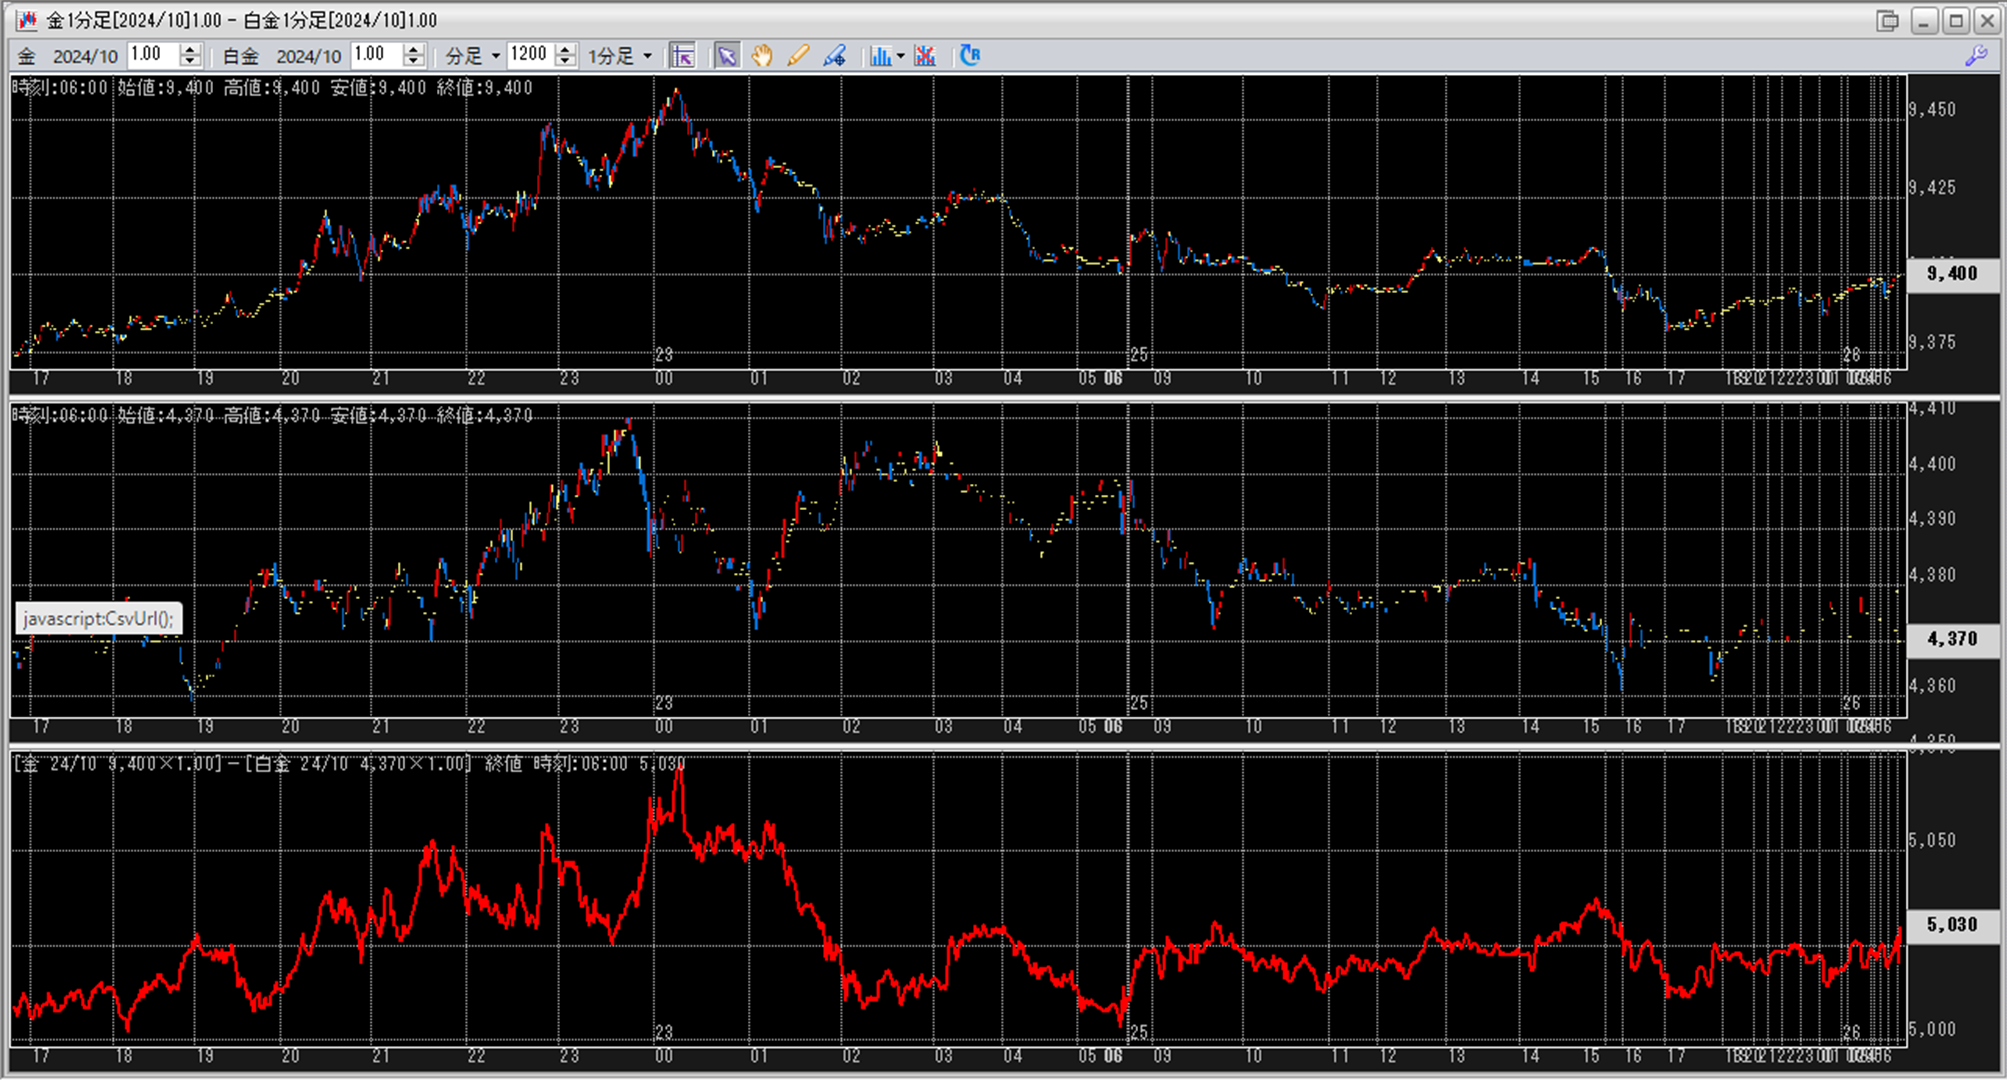The image size is (2007, 1081).
Task: Choose the pencil drawing tool
Action: [x=798, y=56]
